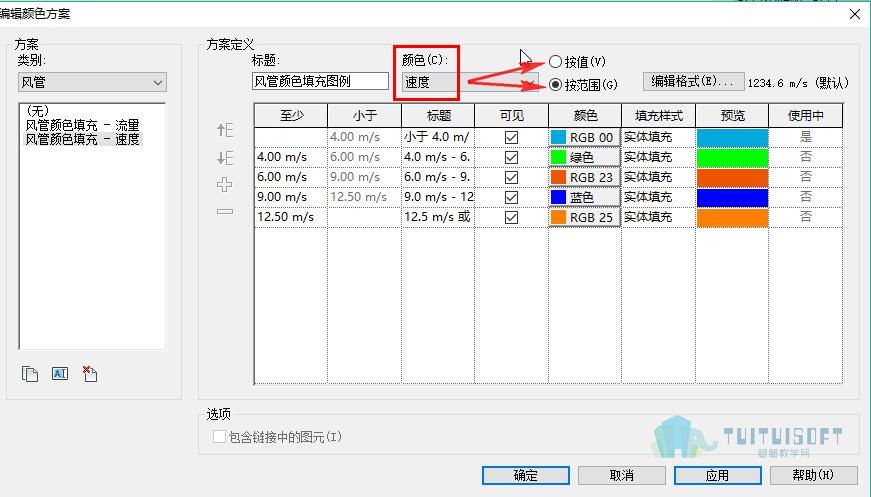
Task: Edit 至少 cell 9.00 m/s
Action: point(291,197)
